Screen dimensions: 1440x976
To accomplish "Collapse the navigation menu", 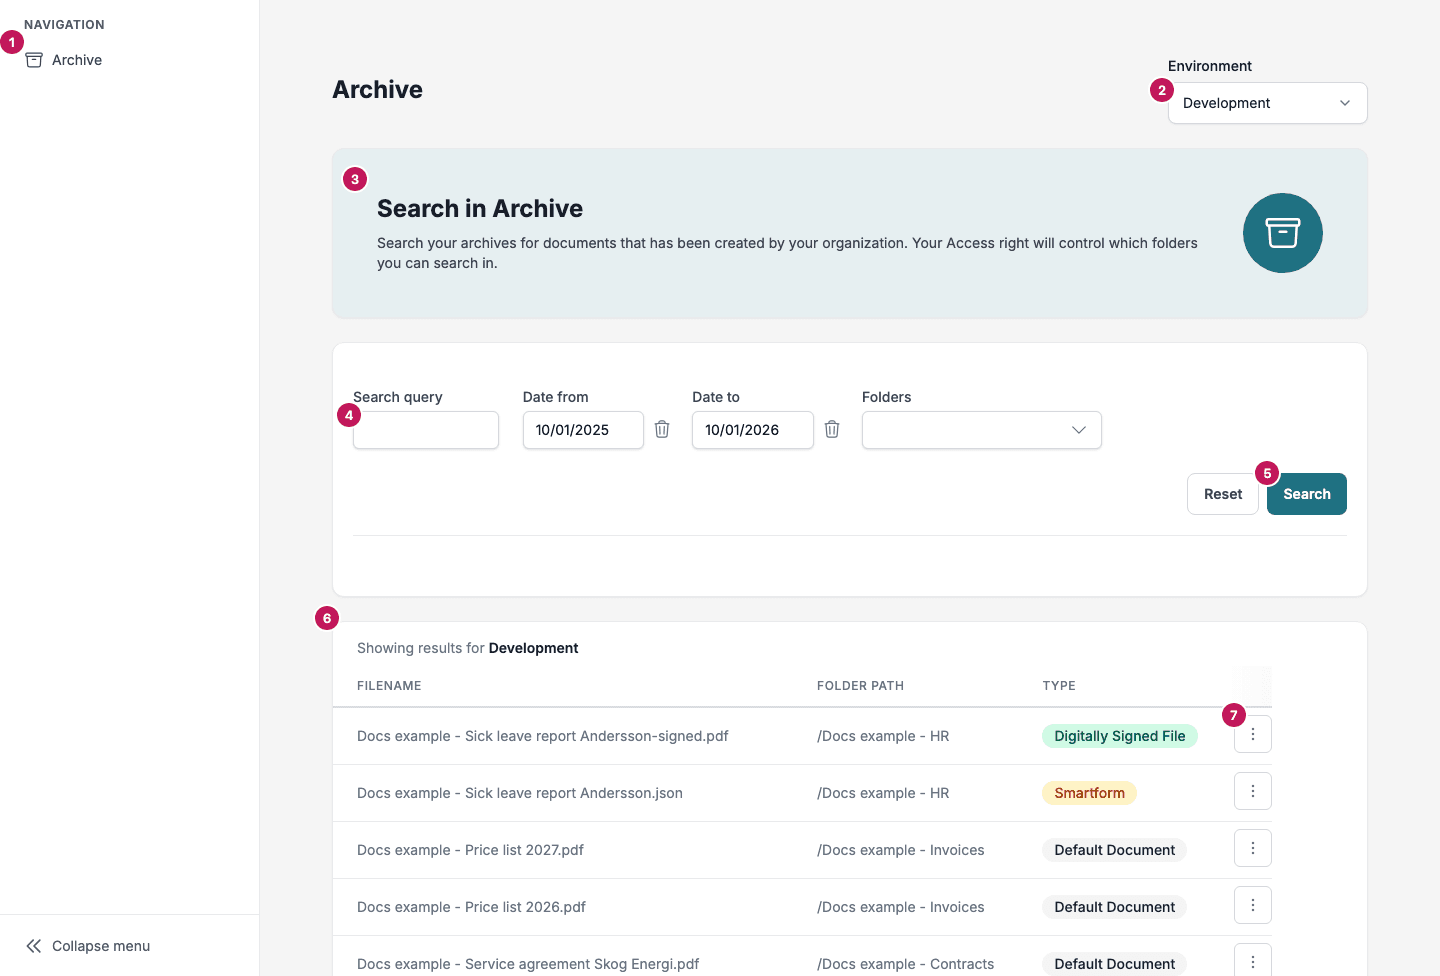I will (88, 946).
